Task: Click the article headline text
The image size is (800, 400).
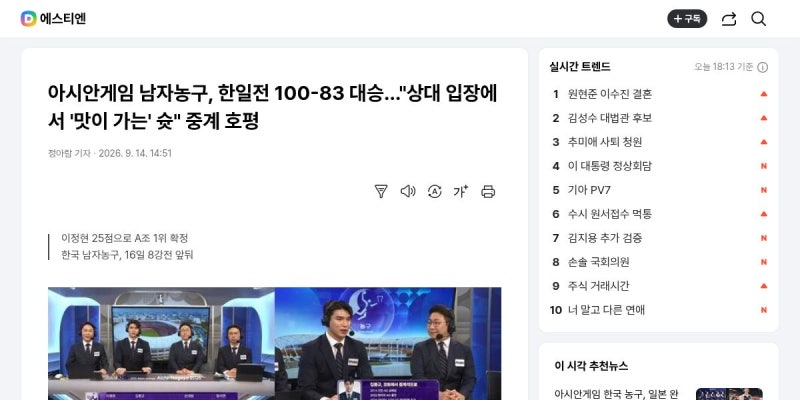Action: [x=272, y=107]
